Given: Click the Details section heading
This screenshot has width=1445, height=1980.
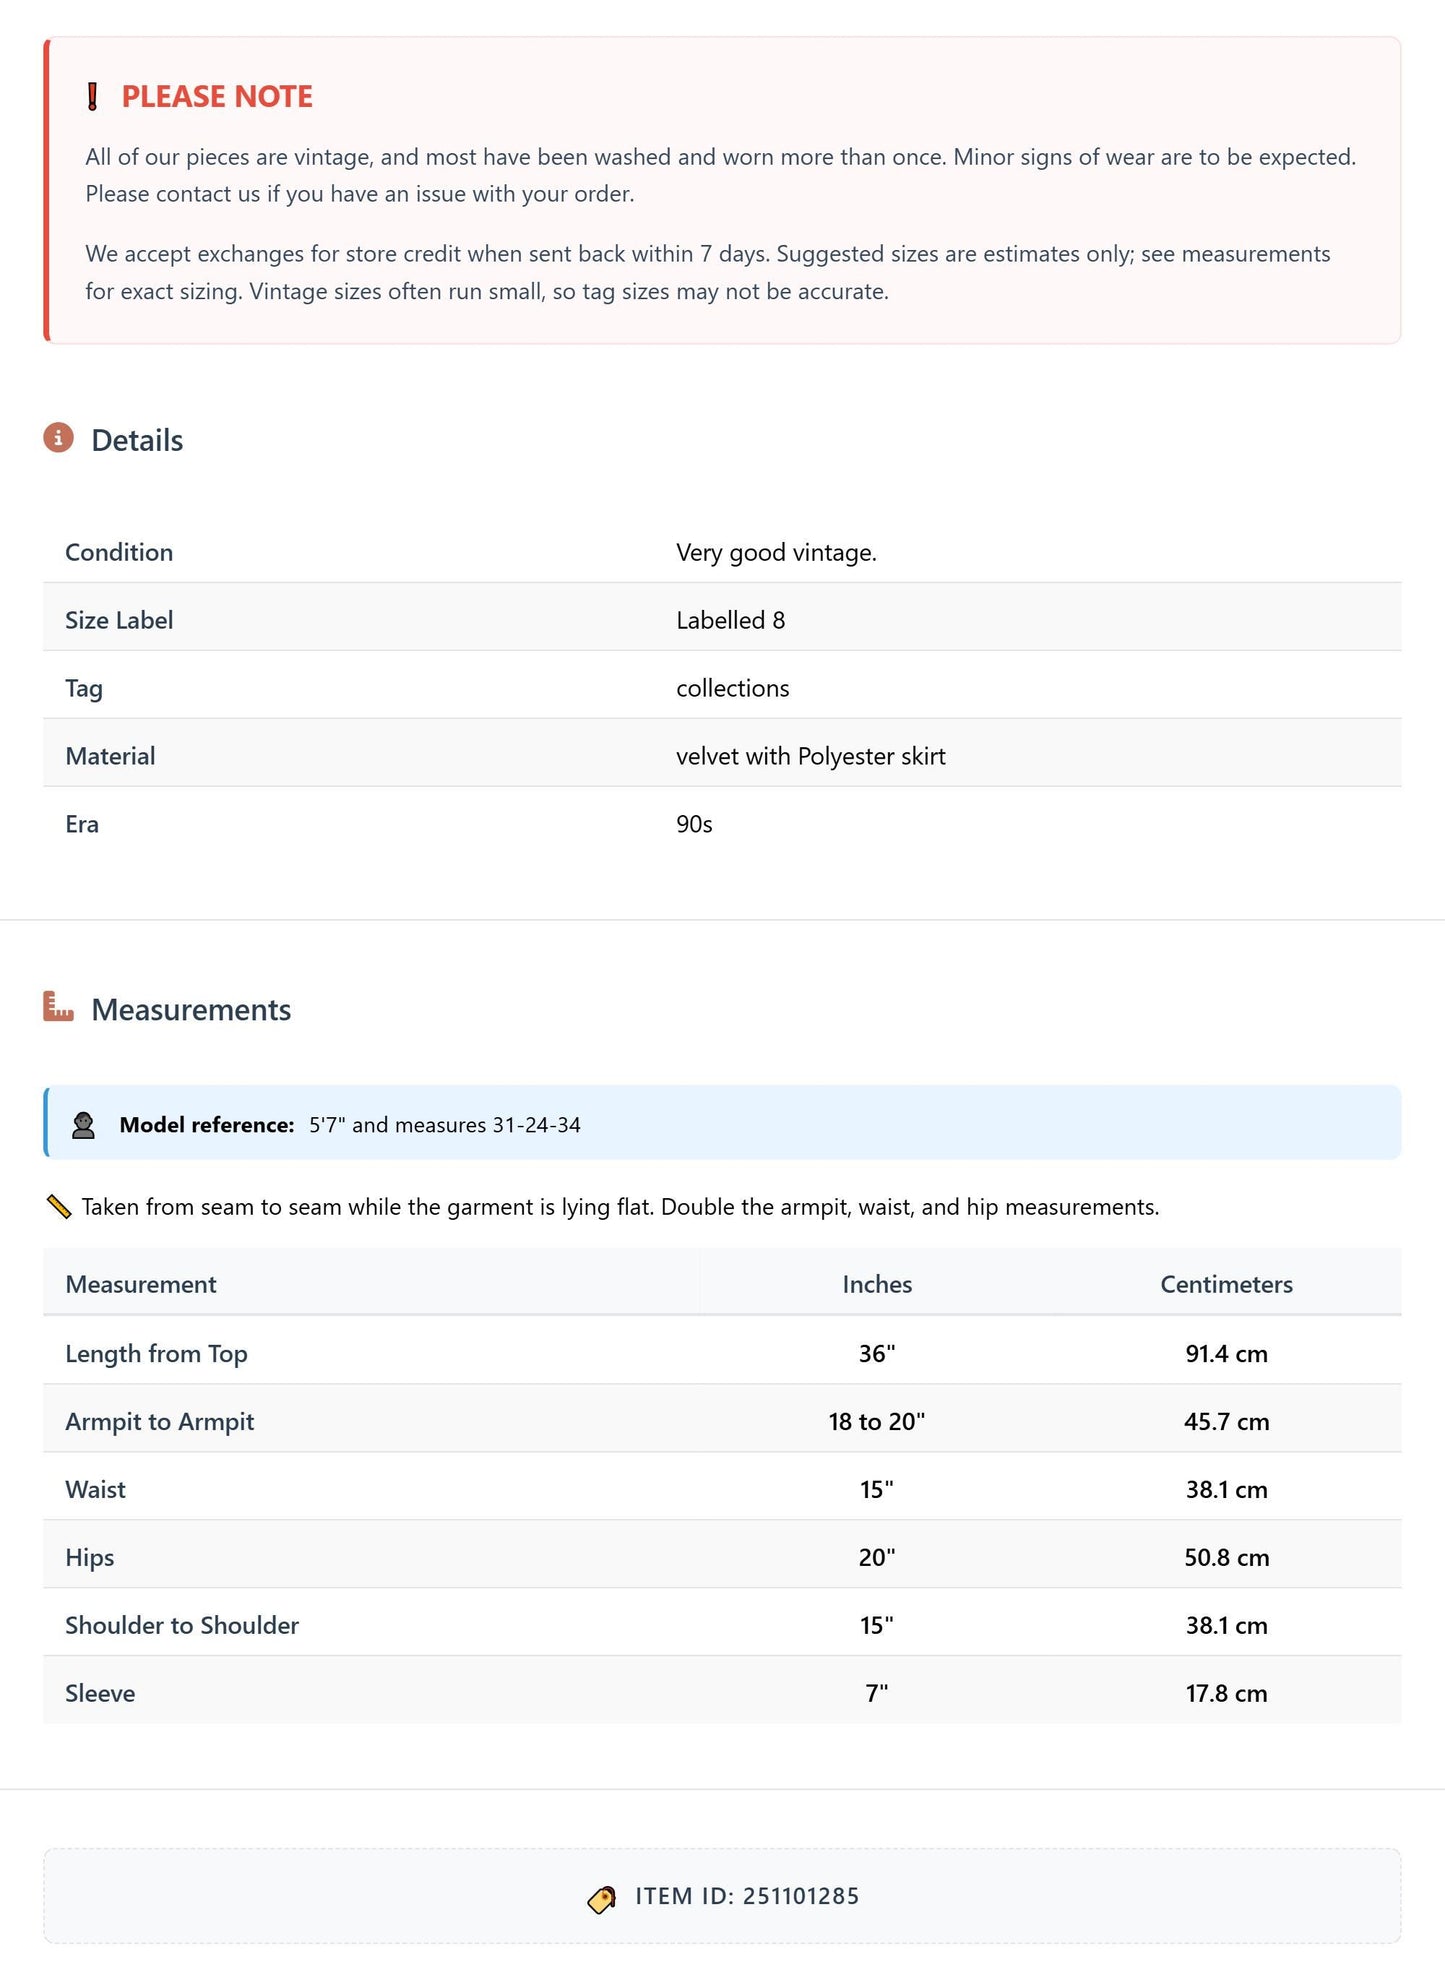Looking at the screenshot, I should 137,440.
